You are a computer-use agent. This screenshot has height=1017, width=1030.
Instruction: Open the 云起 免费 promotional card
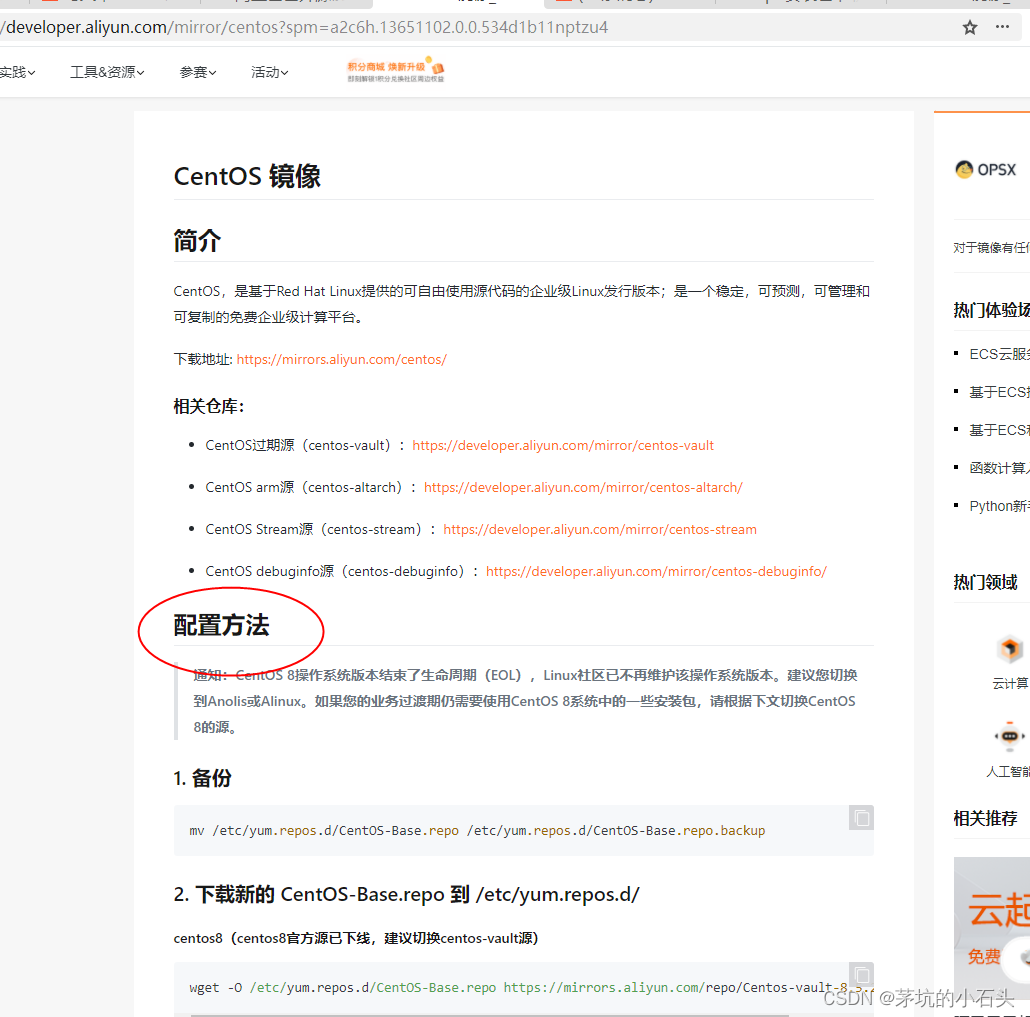(x=992, y=926)
